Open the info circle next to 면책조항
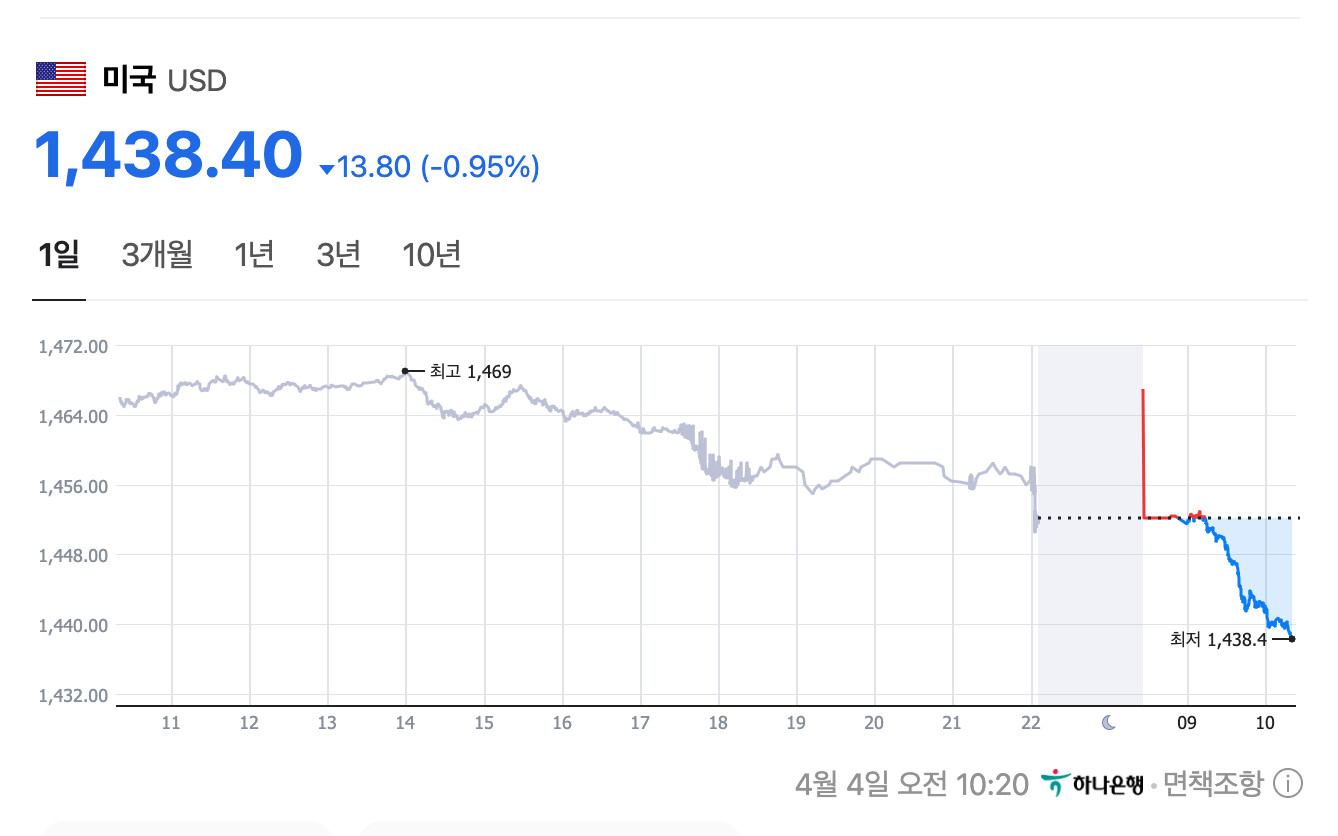Screen dimensions: 1338x836 pos(1288,784)
